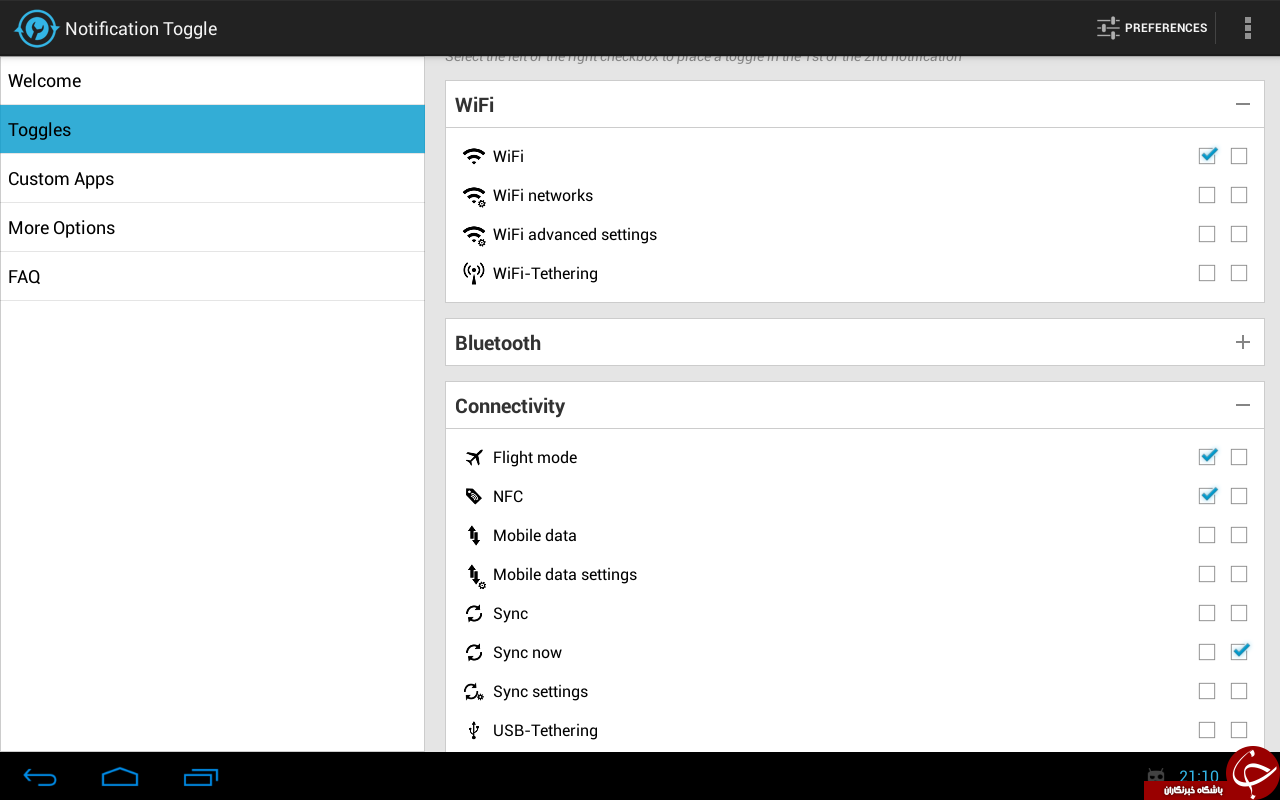
Task: Uncheck Sync now second notification checkbox
Action: click(x=1239, y=651)
